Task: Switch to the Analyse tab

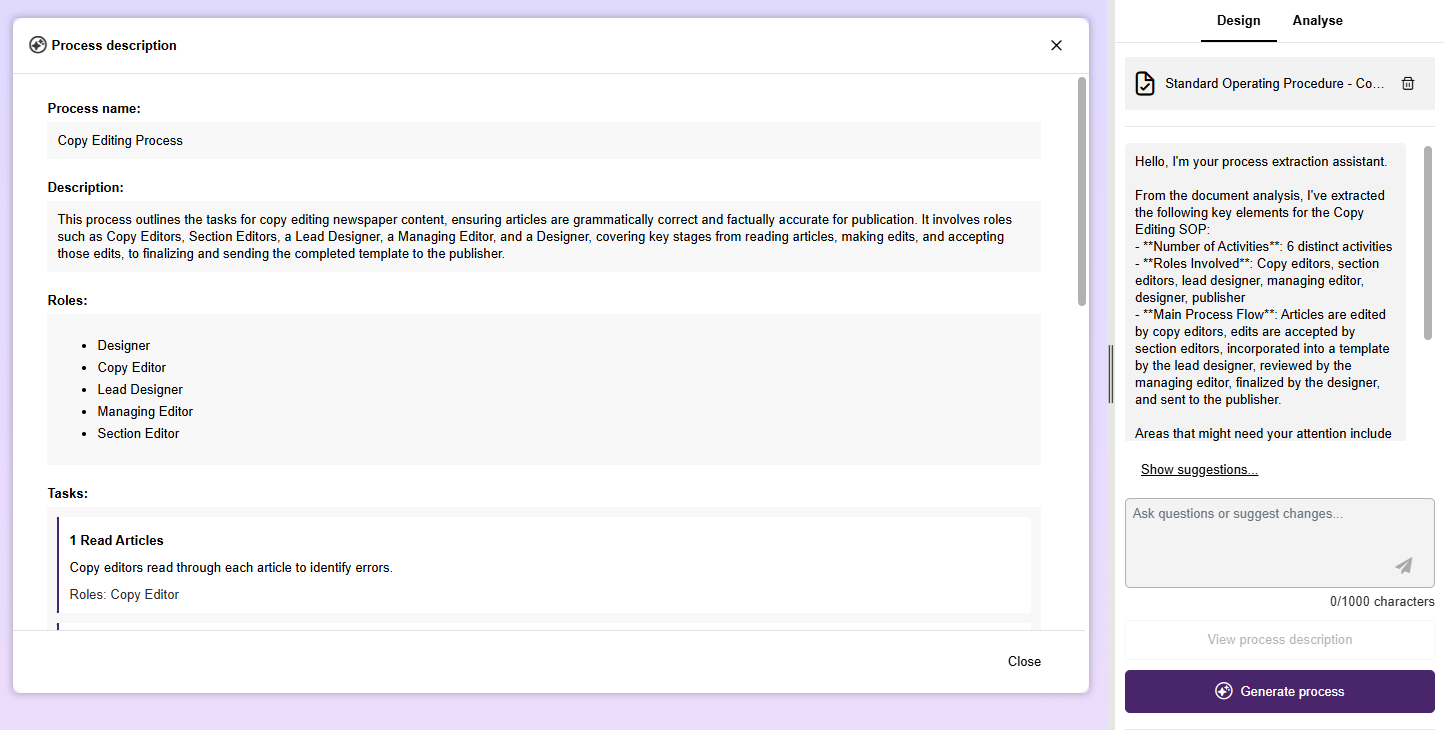Action: coord(1317,21)
